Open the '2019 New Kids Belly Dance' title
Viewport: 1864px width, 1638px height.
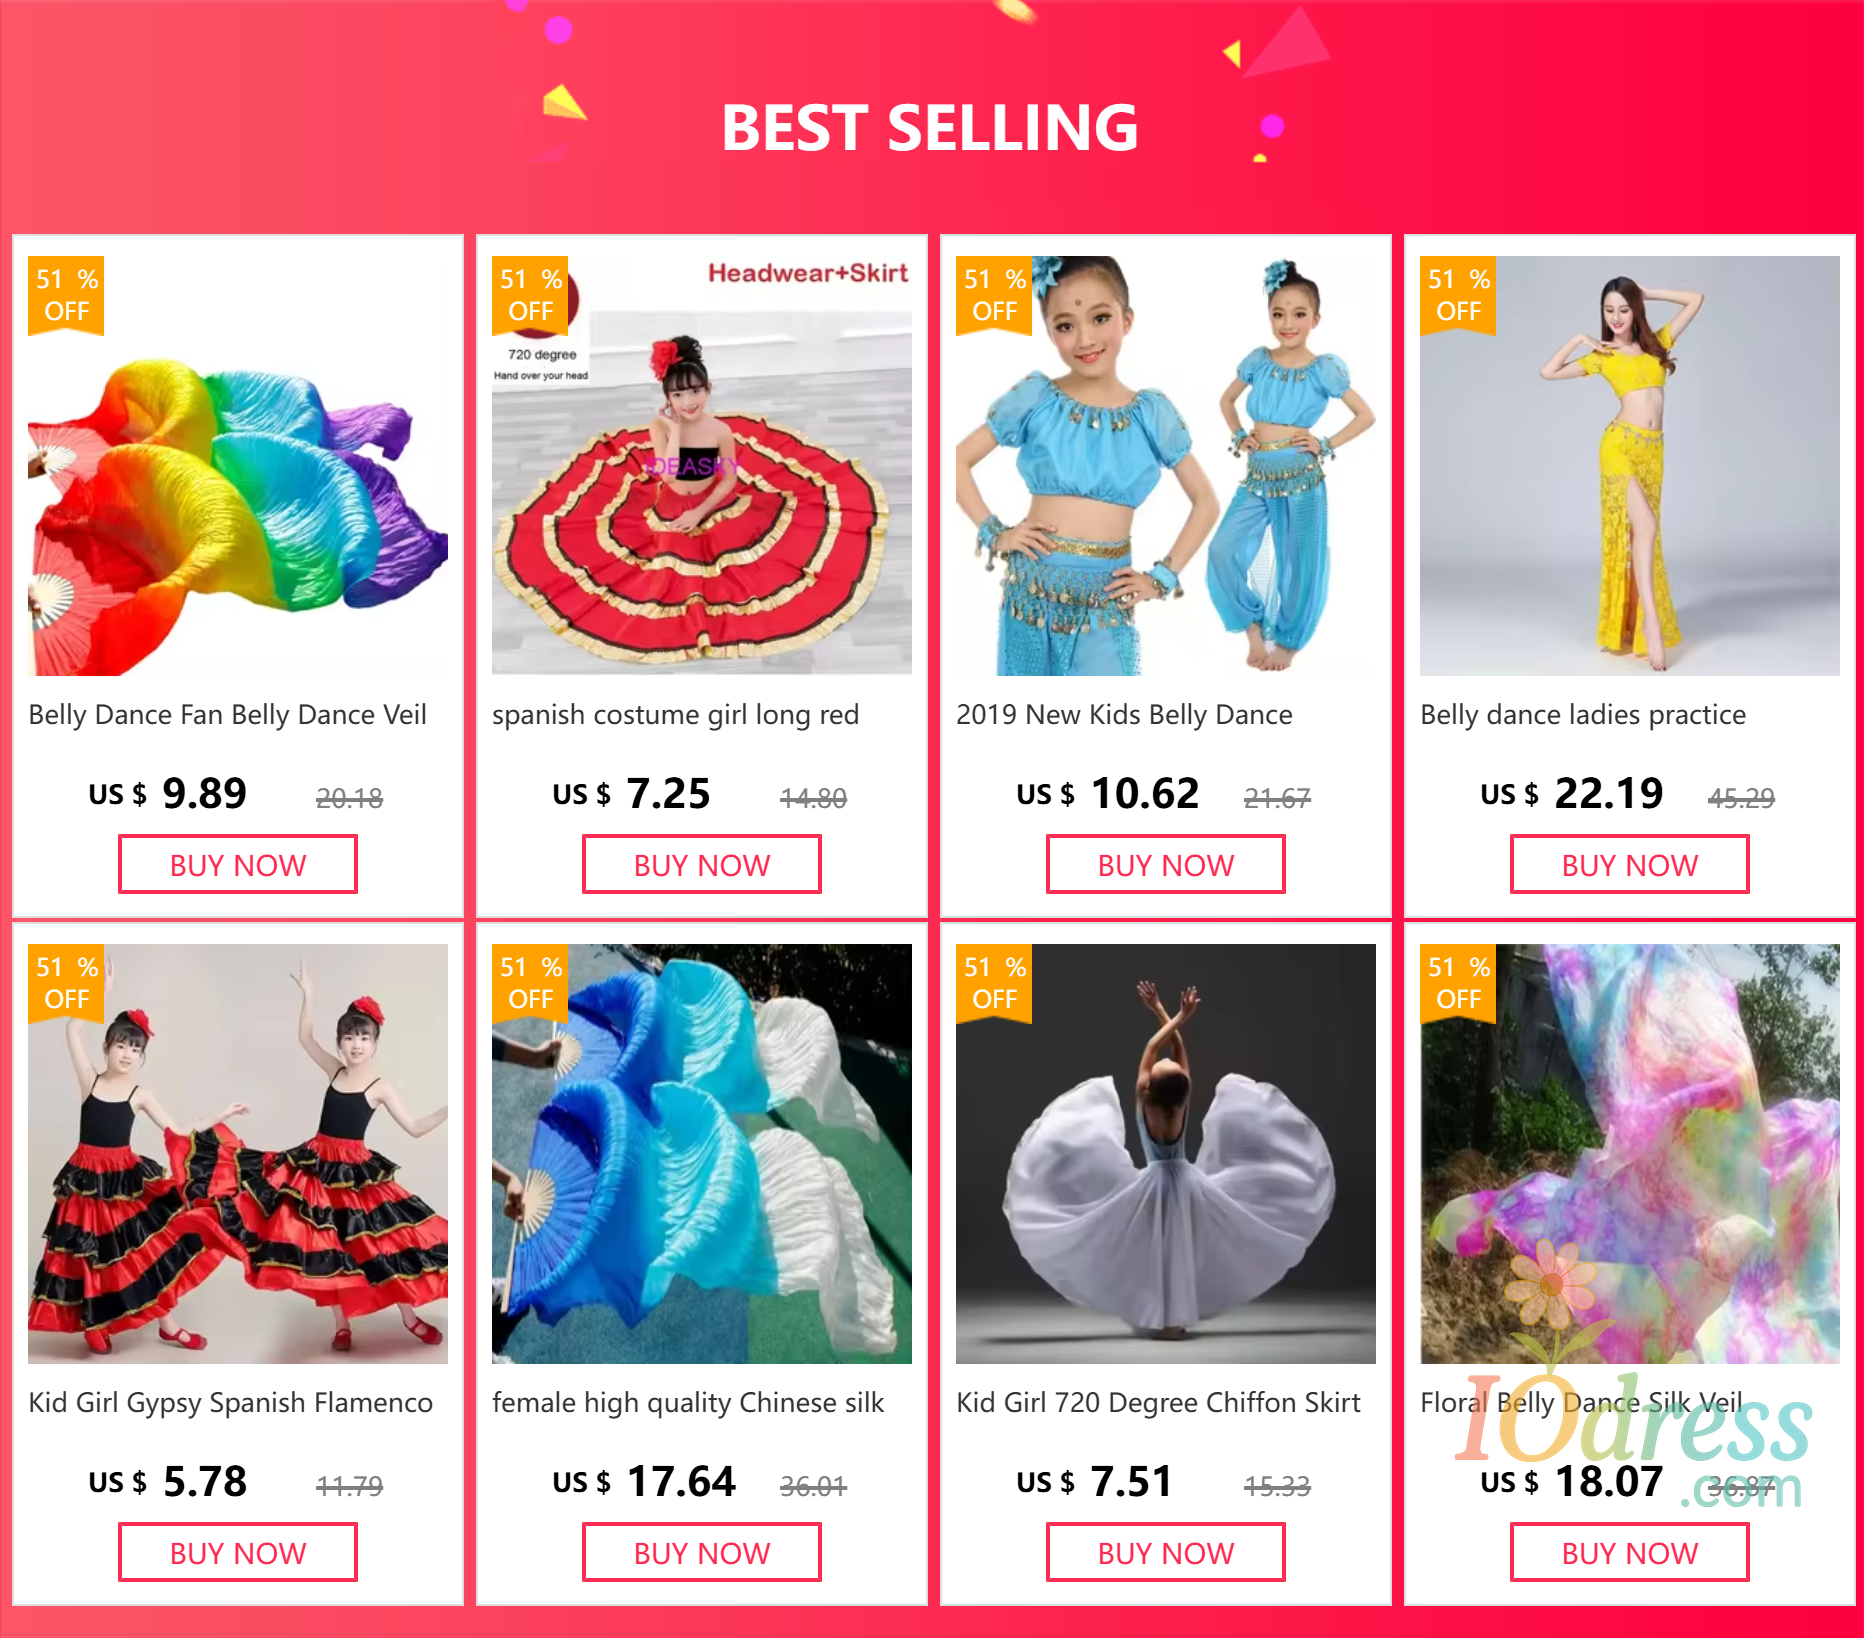[1125, 715]
